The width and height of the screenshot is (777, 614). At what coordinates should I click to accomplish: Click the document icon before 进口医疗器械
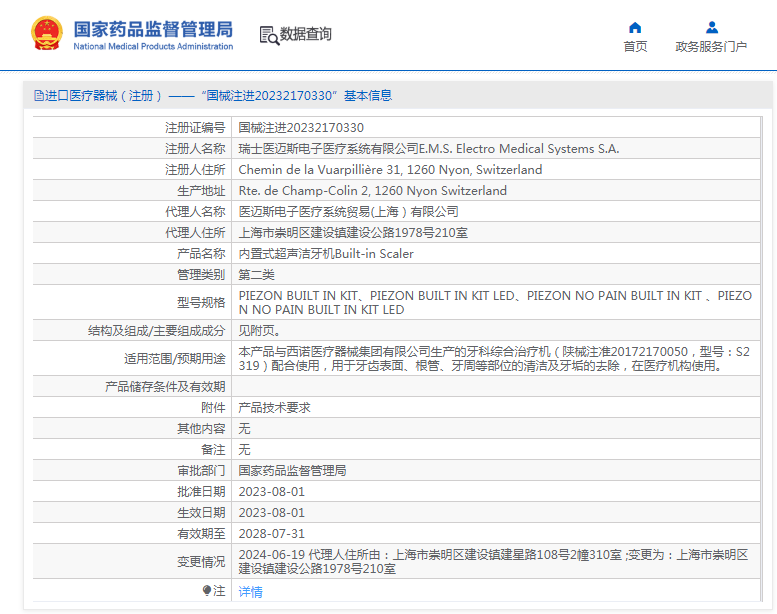click(38, 96)
